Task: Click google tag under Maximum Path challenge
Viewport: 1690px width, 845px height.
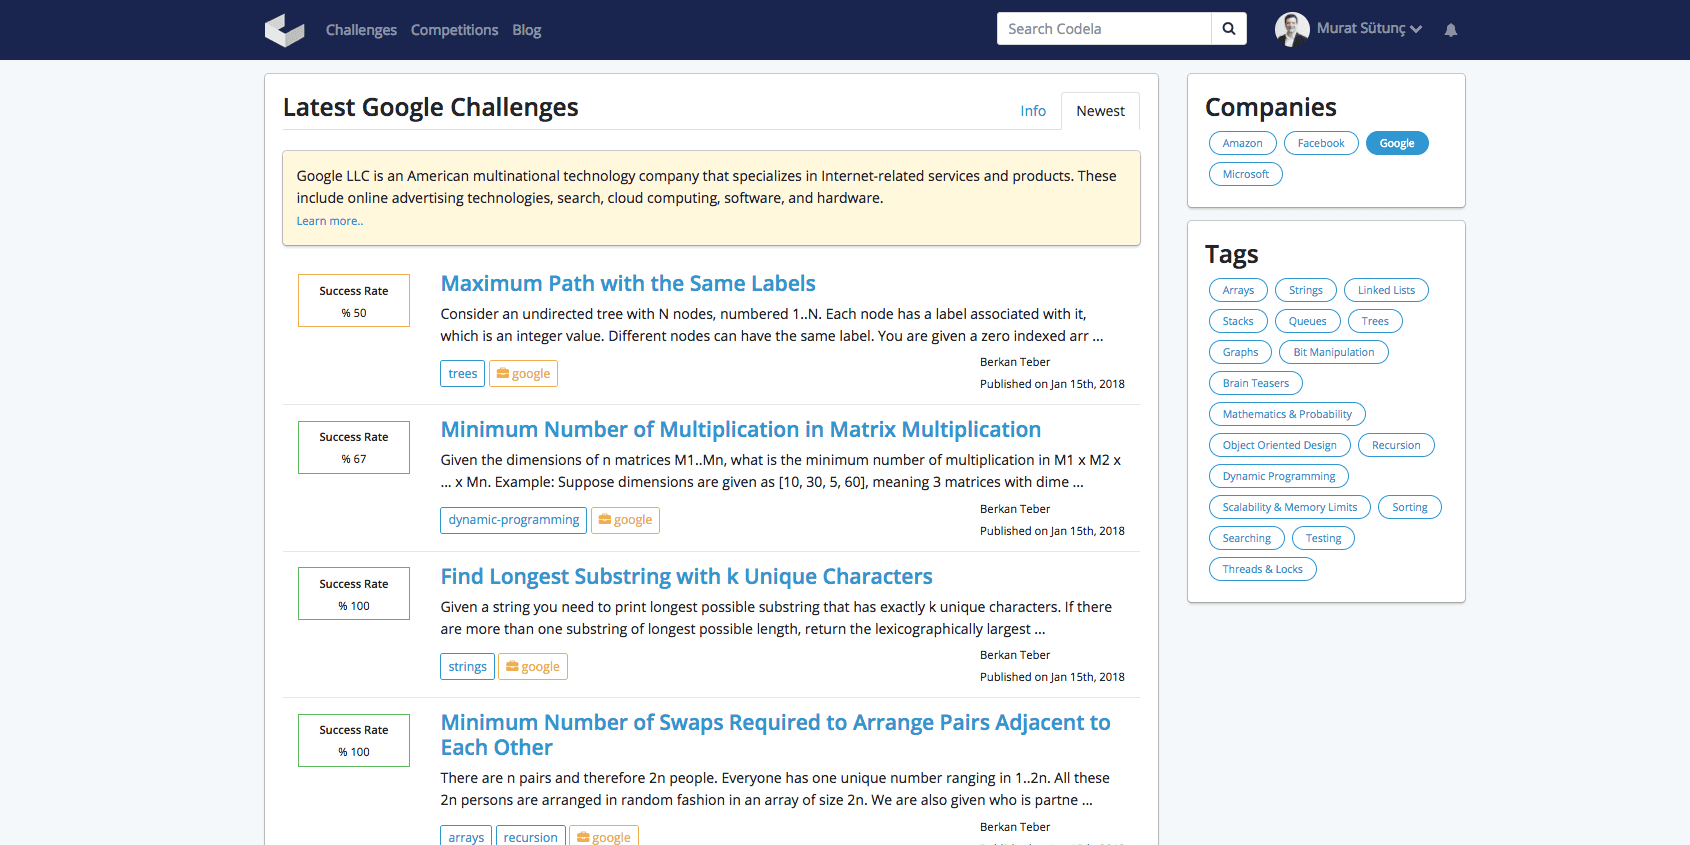Action: tap(523, 374)
